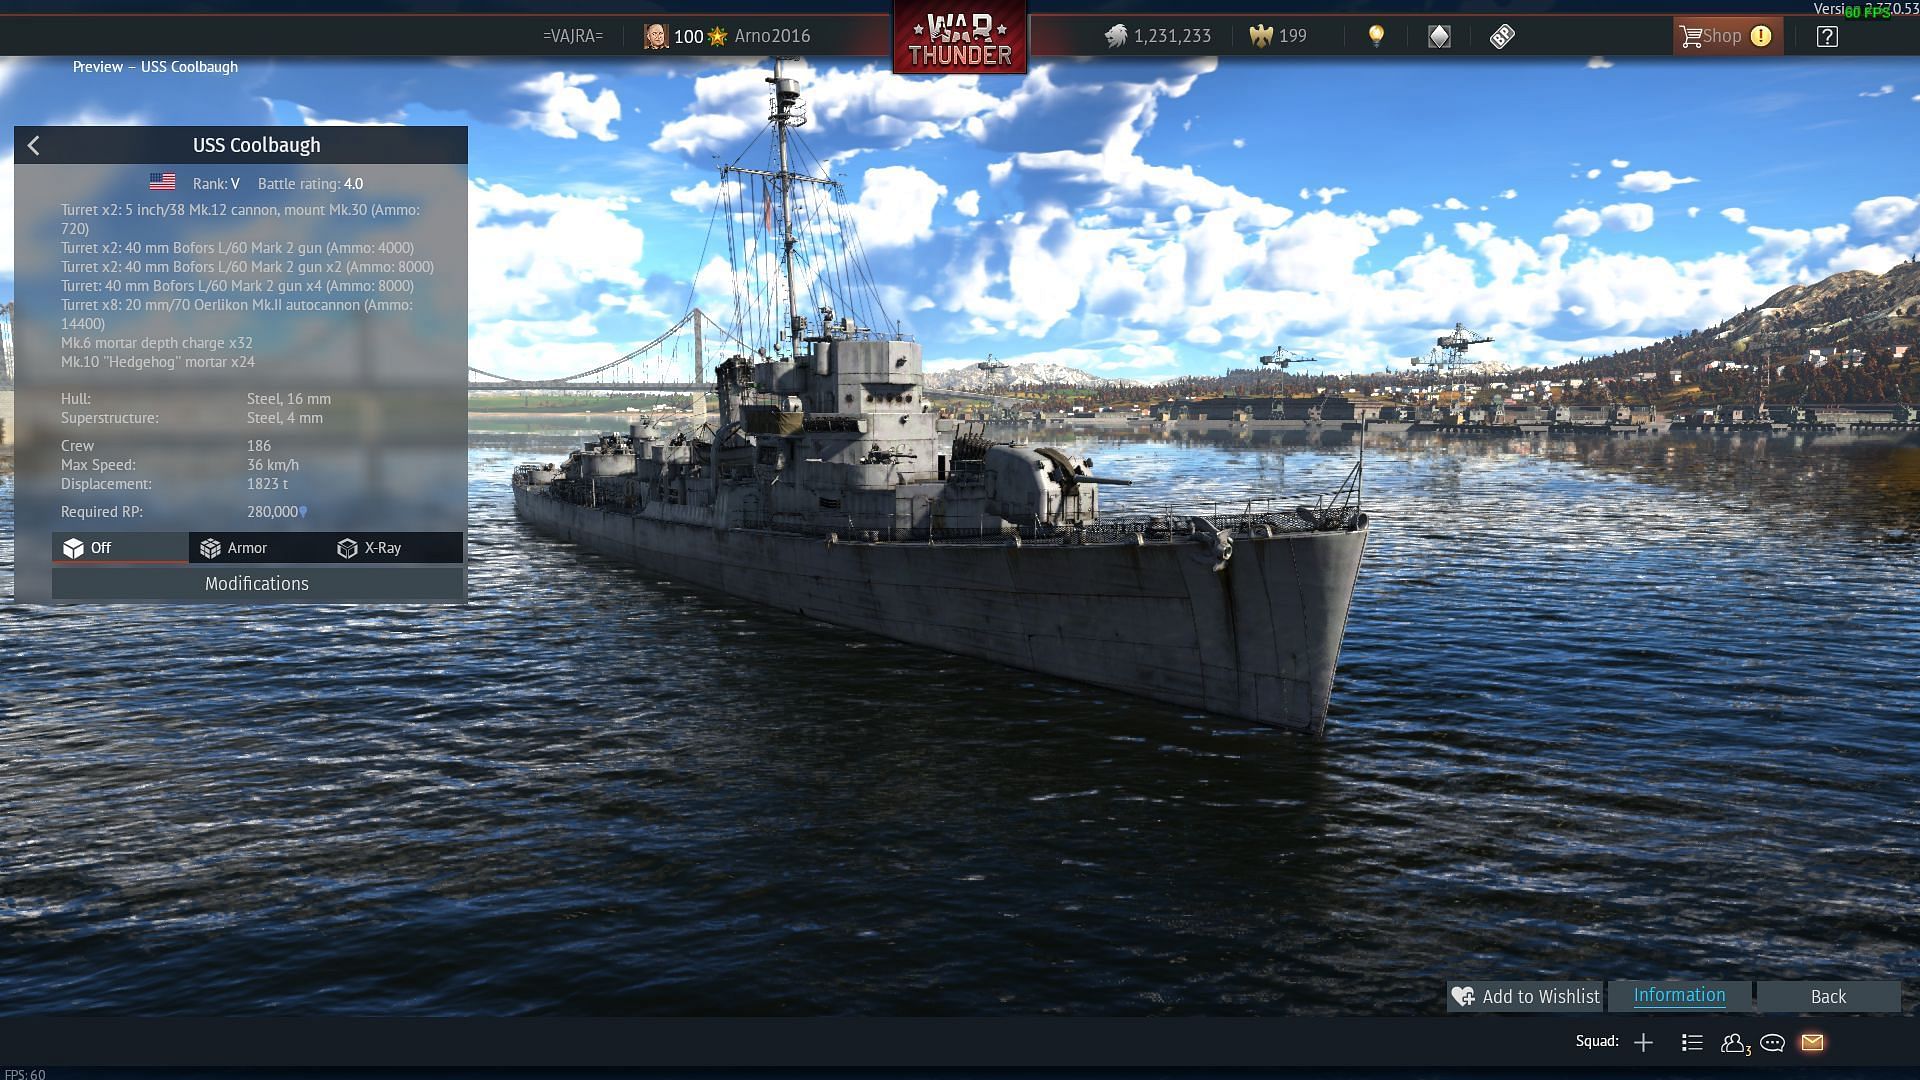Open the chat bubble icon
The height and width of the screenshot is (1080, 1920).
coord(1773,1043)
